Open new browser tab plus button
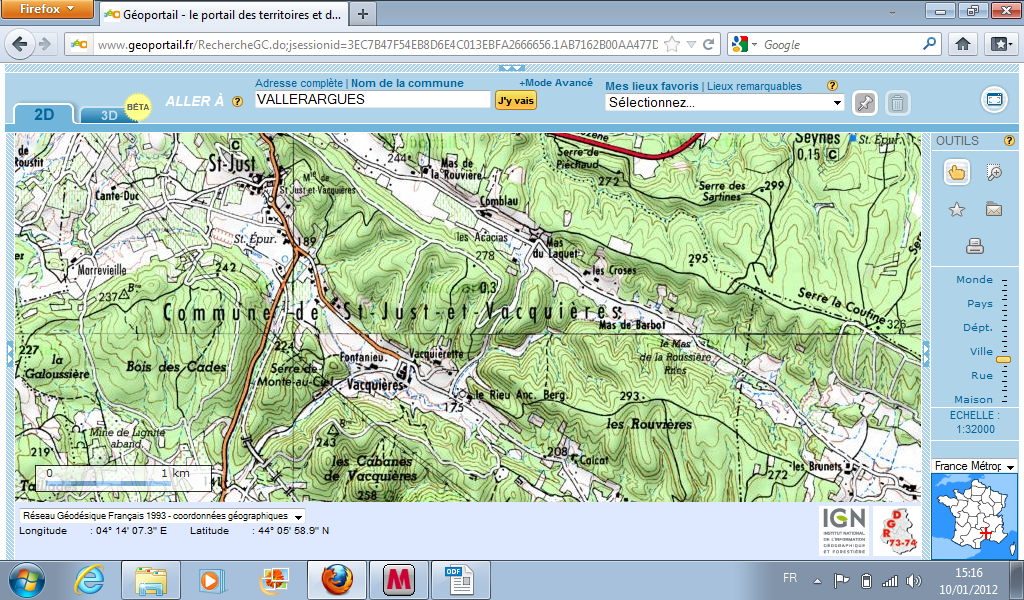The width and height of the screenshot is (1024, 600). 363,14
